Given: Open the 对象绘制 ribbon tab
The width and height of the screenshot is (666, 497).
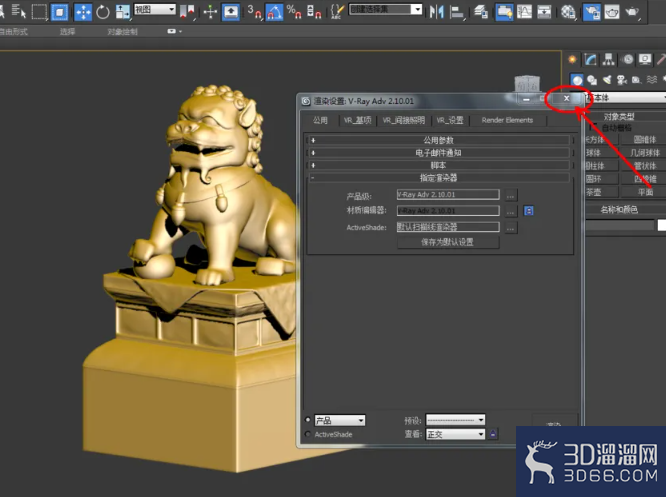Looking at the screenshot, I should (122, 31).
